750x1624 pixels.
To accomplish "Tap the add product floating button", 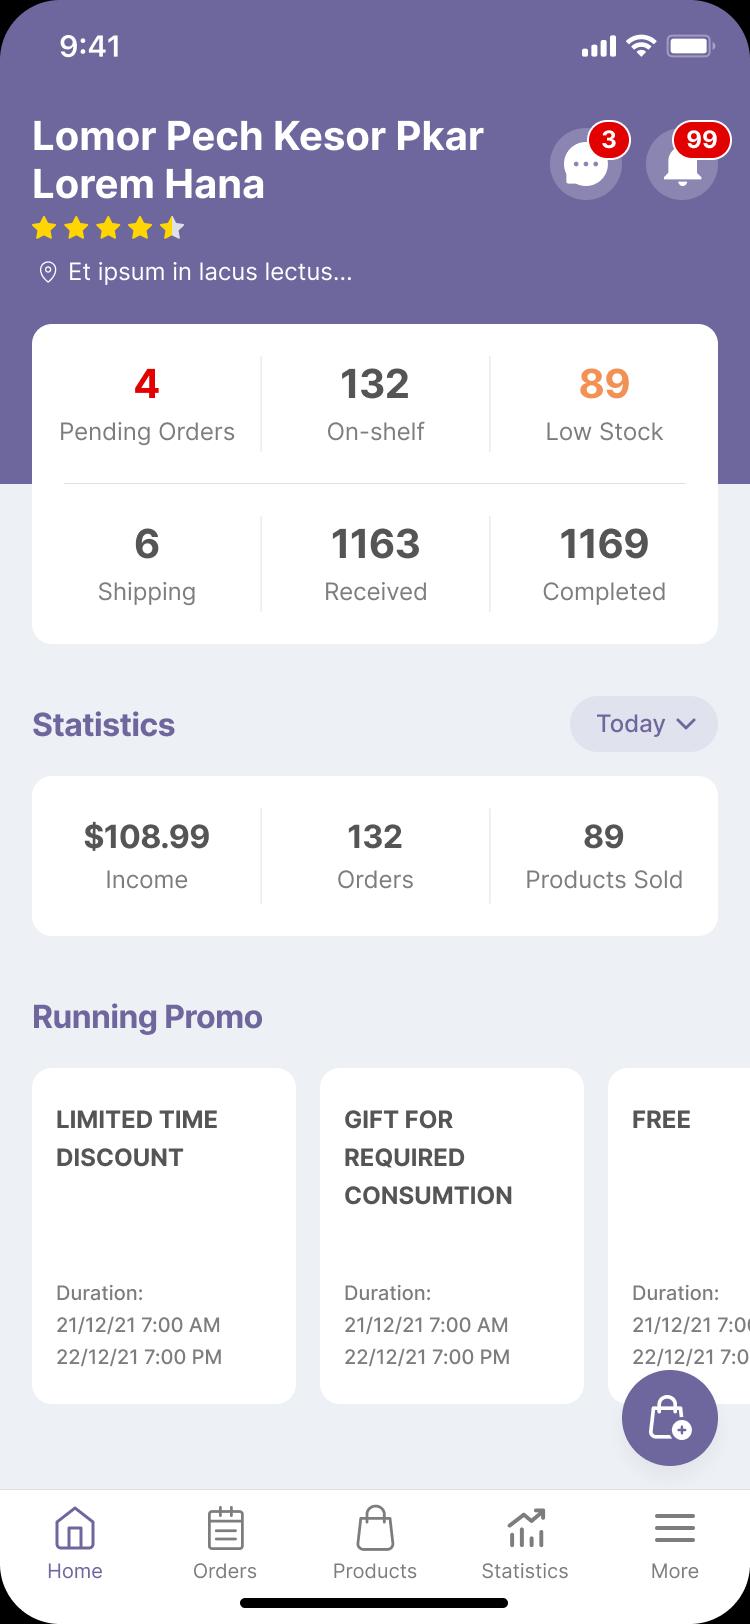I will pyautogui.click(x=670, y=1418).
